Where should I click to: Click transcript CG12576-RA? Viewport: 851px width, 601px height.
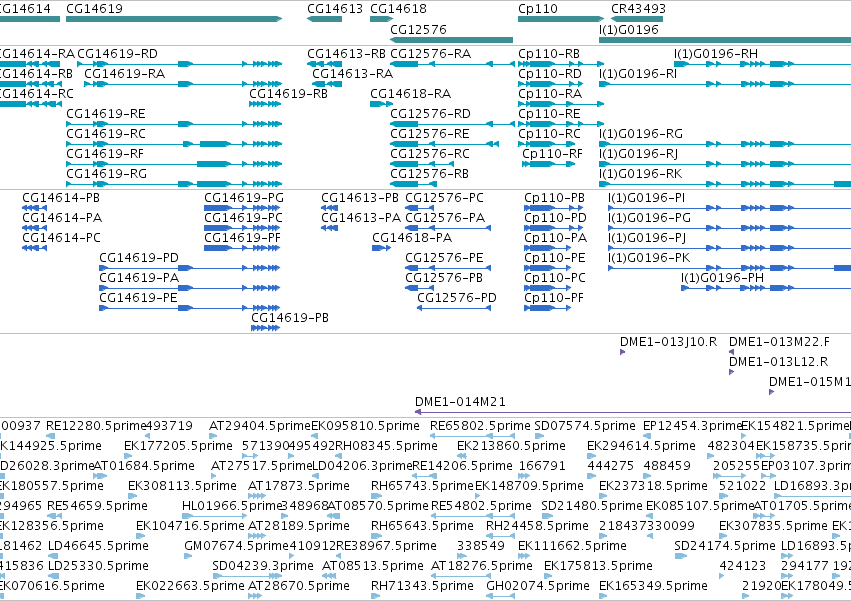tap(430, 54)
